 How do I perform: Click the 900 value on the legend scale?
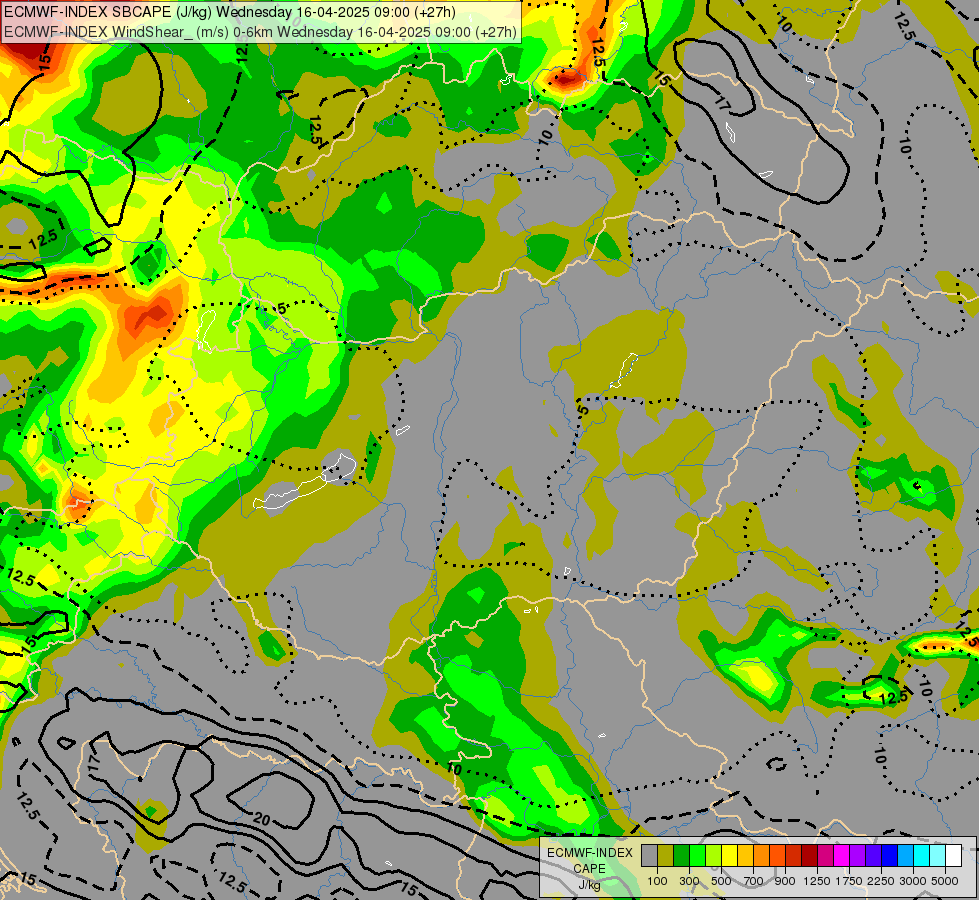point(785,881)
